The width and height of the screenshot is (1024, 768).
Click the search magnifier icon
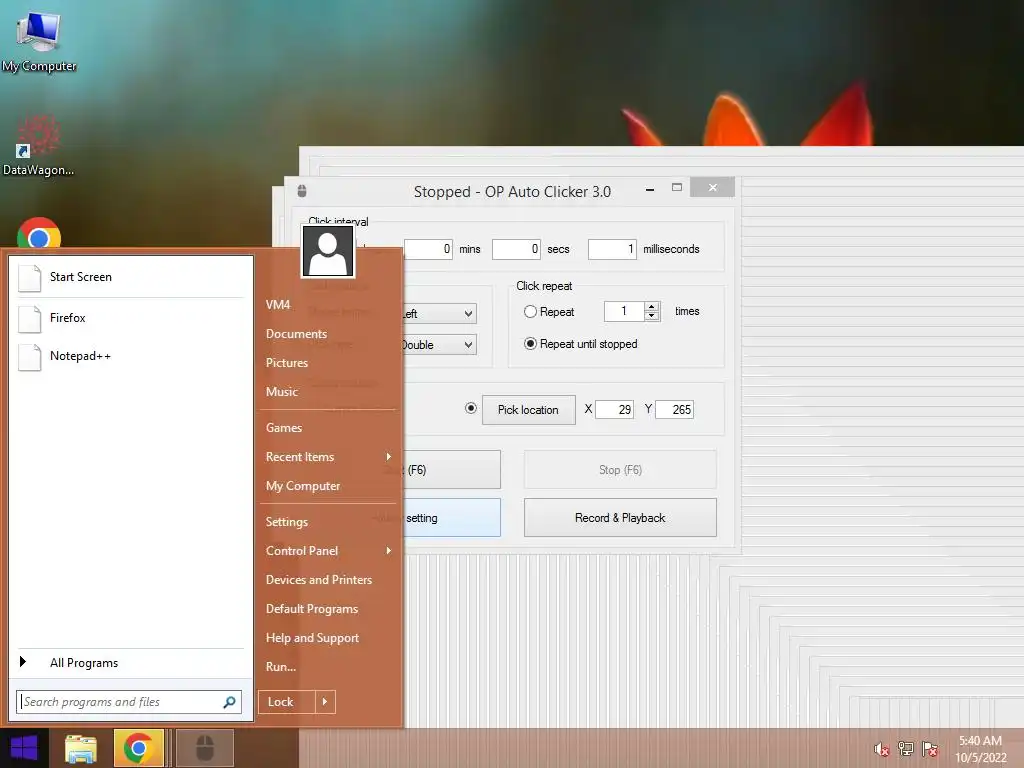point(229,702)
